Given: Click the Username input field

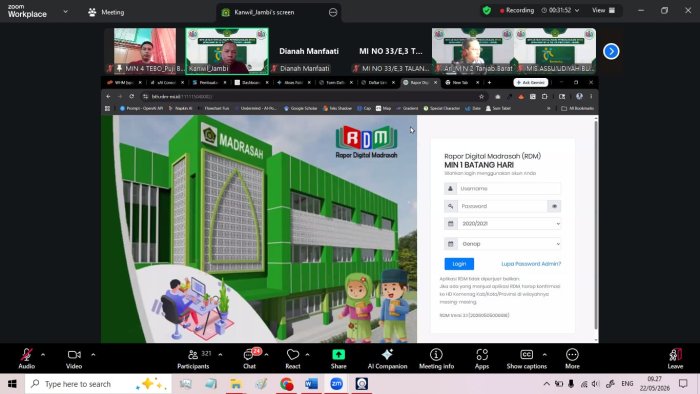Looking at the screenshot, I should 508,189.
